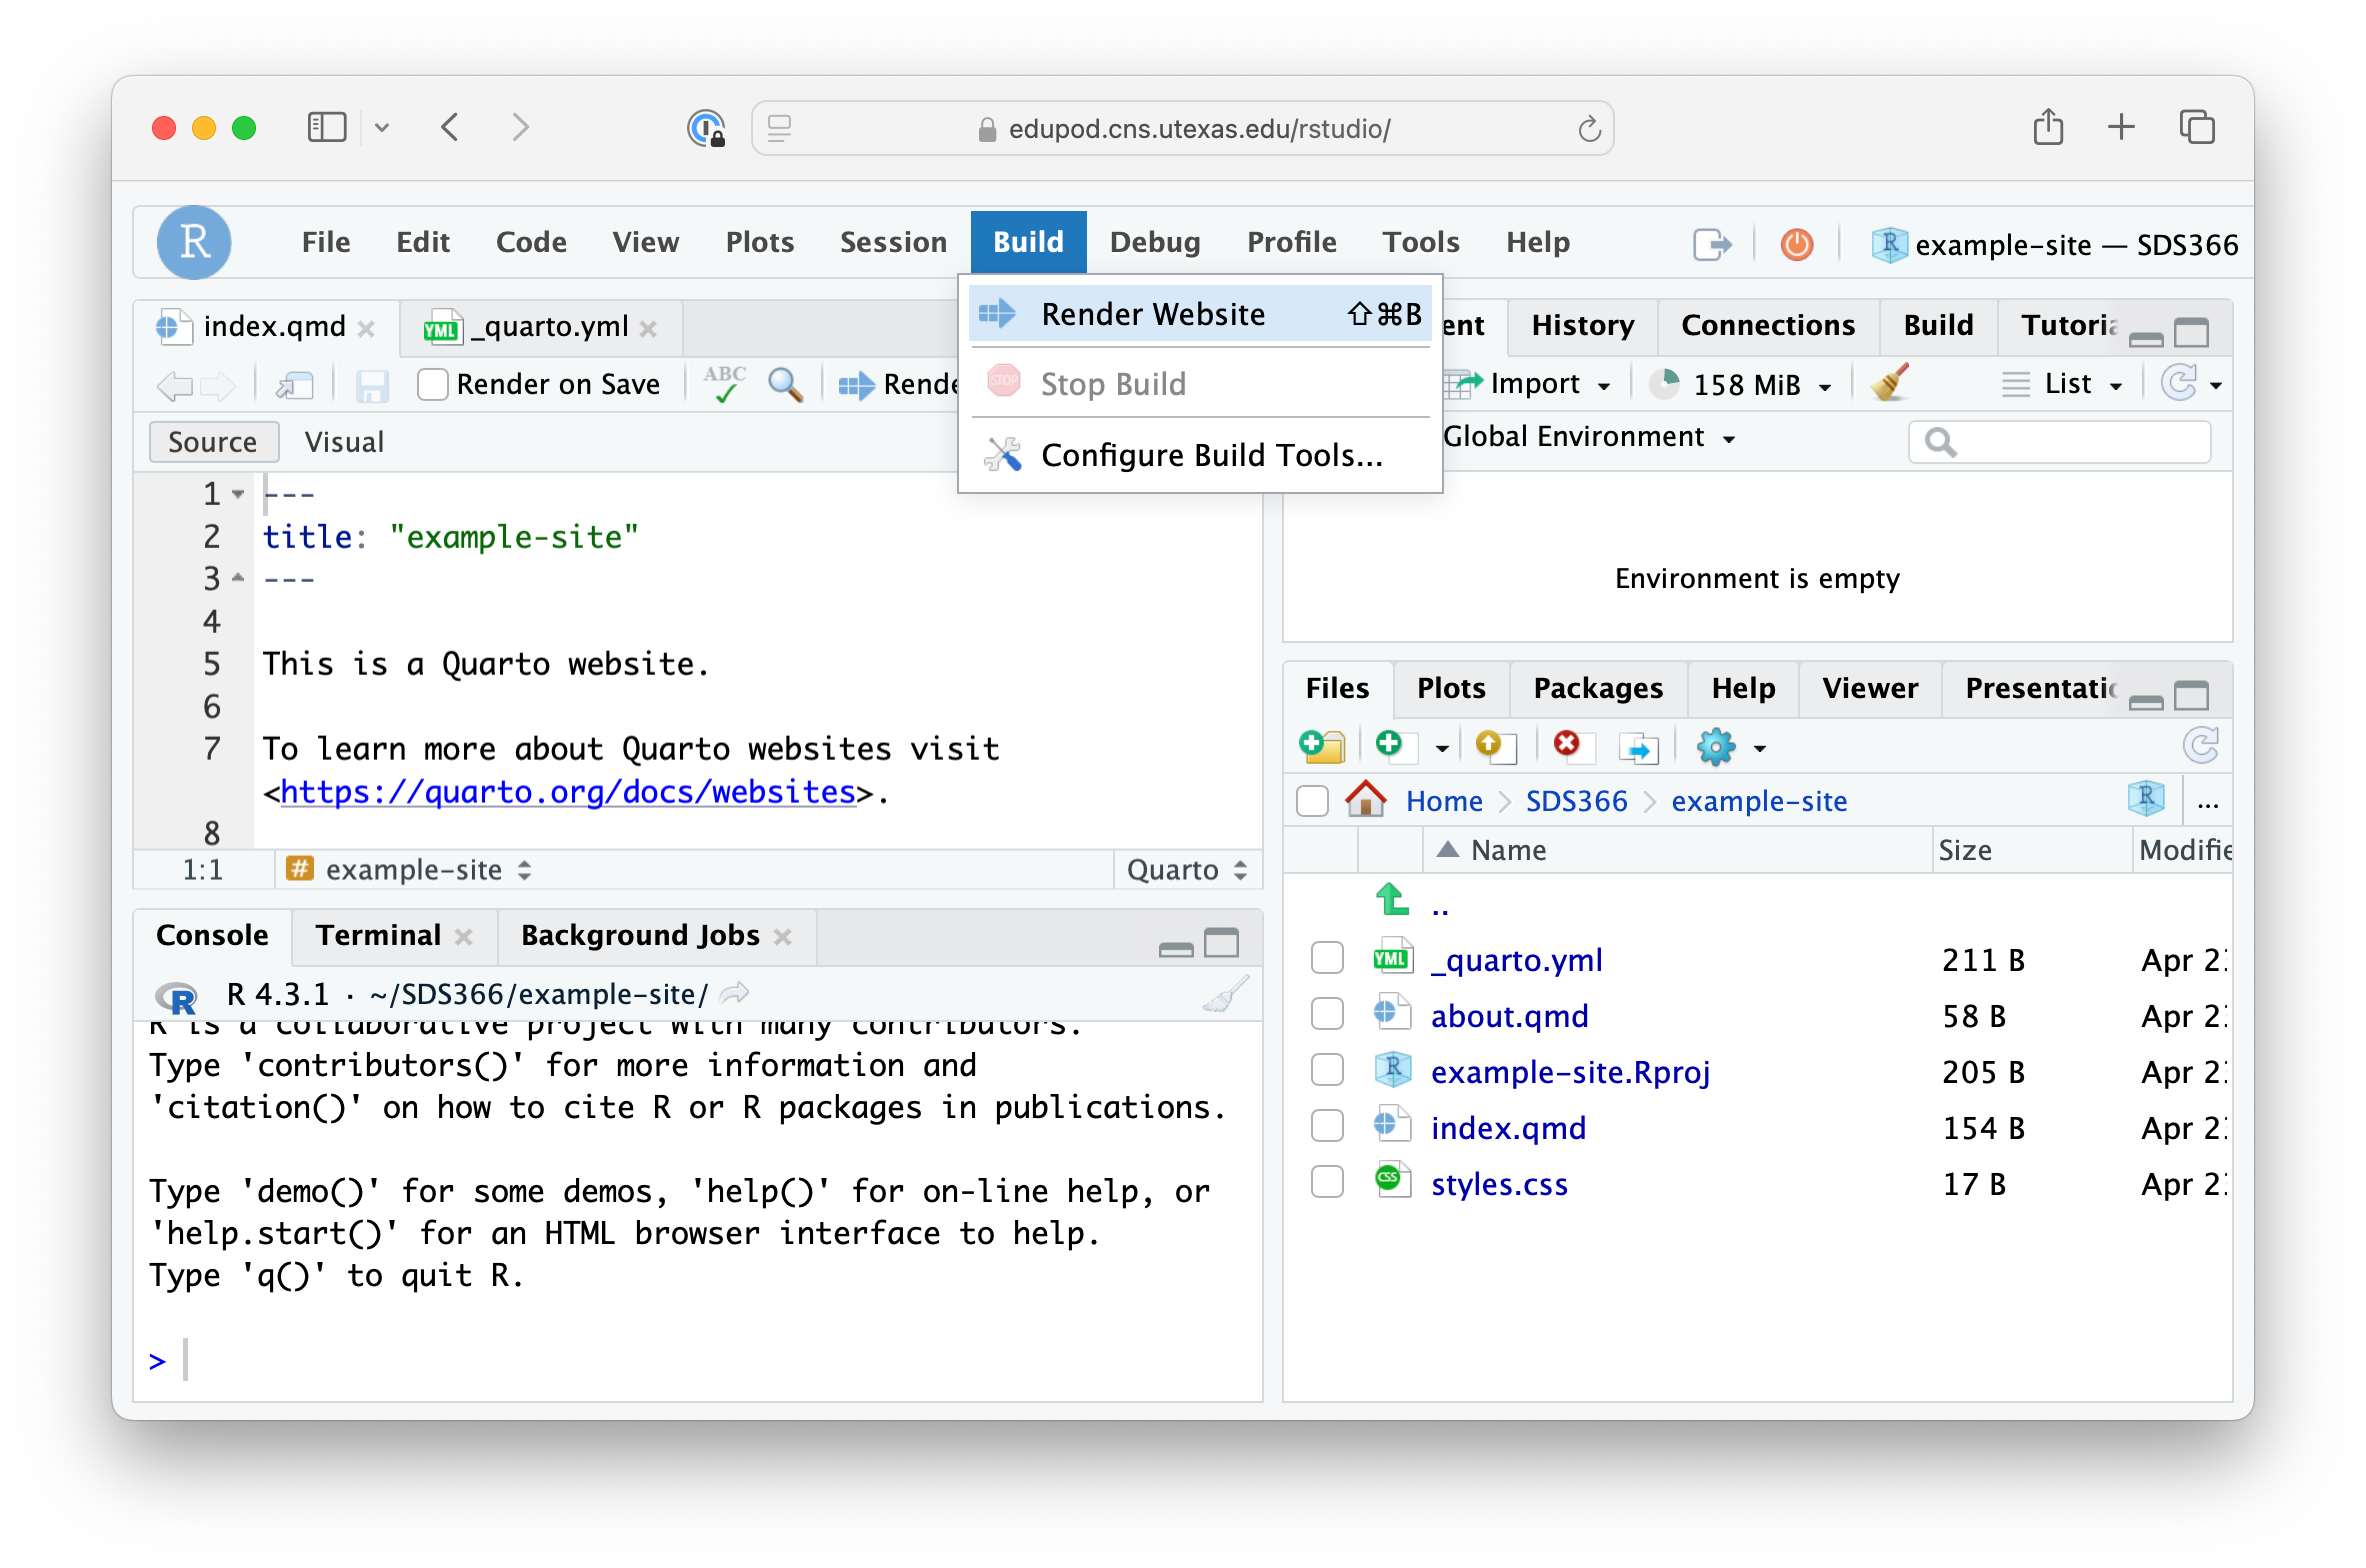Click the new folder icon in Files
This screenshot has height=1568, width=2366.
(x=1321, y=747)
